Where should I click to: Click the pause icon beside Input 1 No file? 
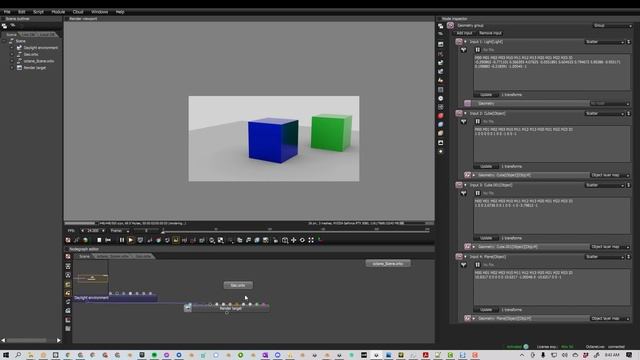478,50
